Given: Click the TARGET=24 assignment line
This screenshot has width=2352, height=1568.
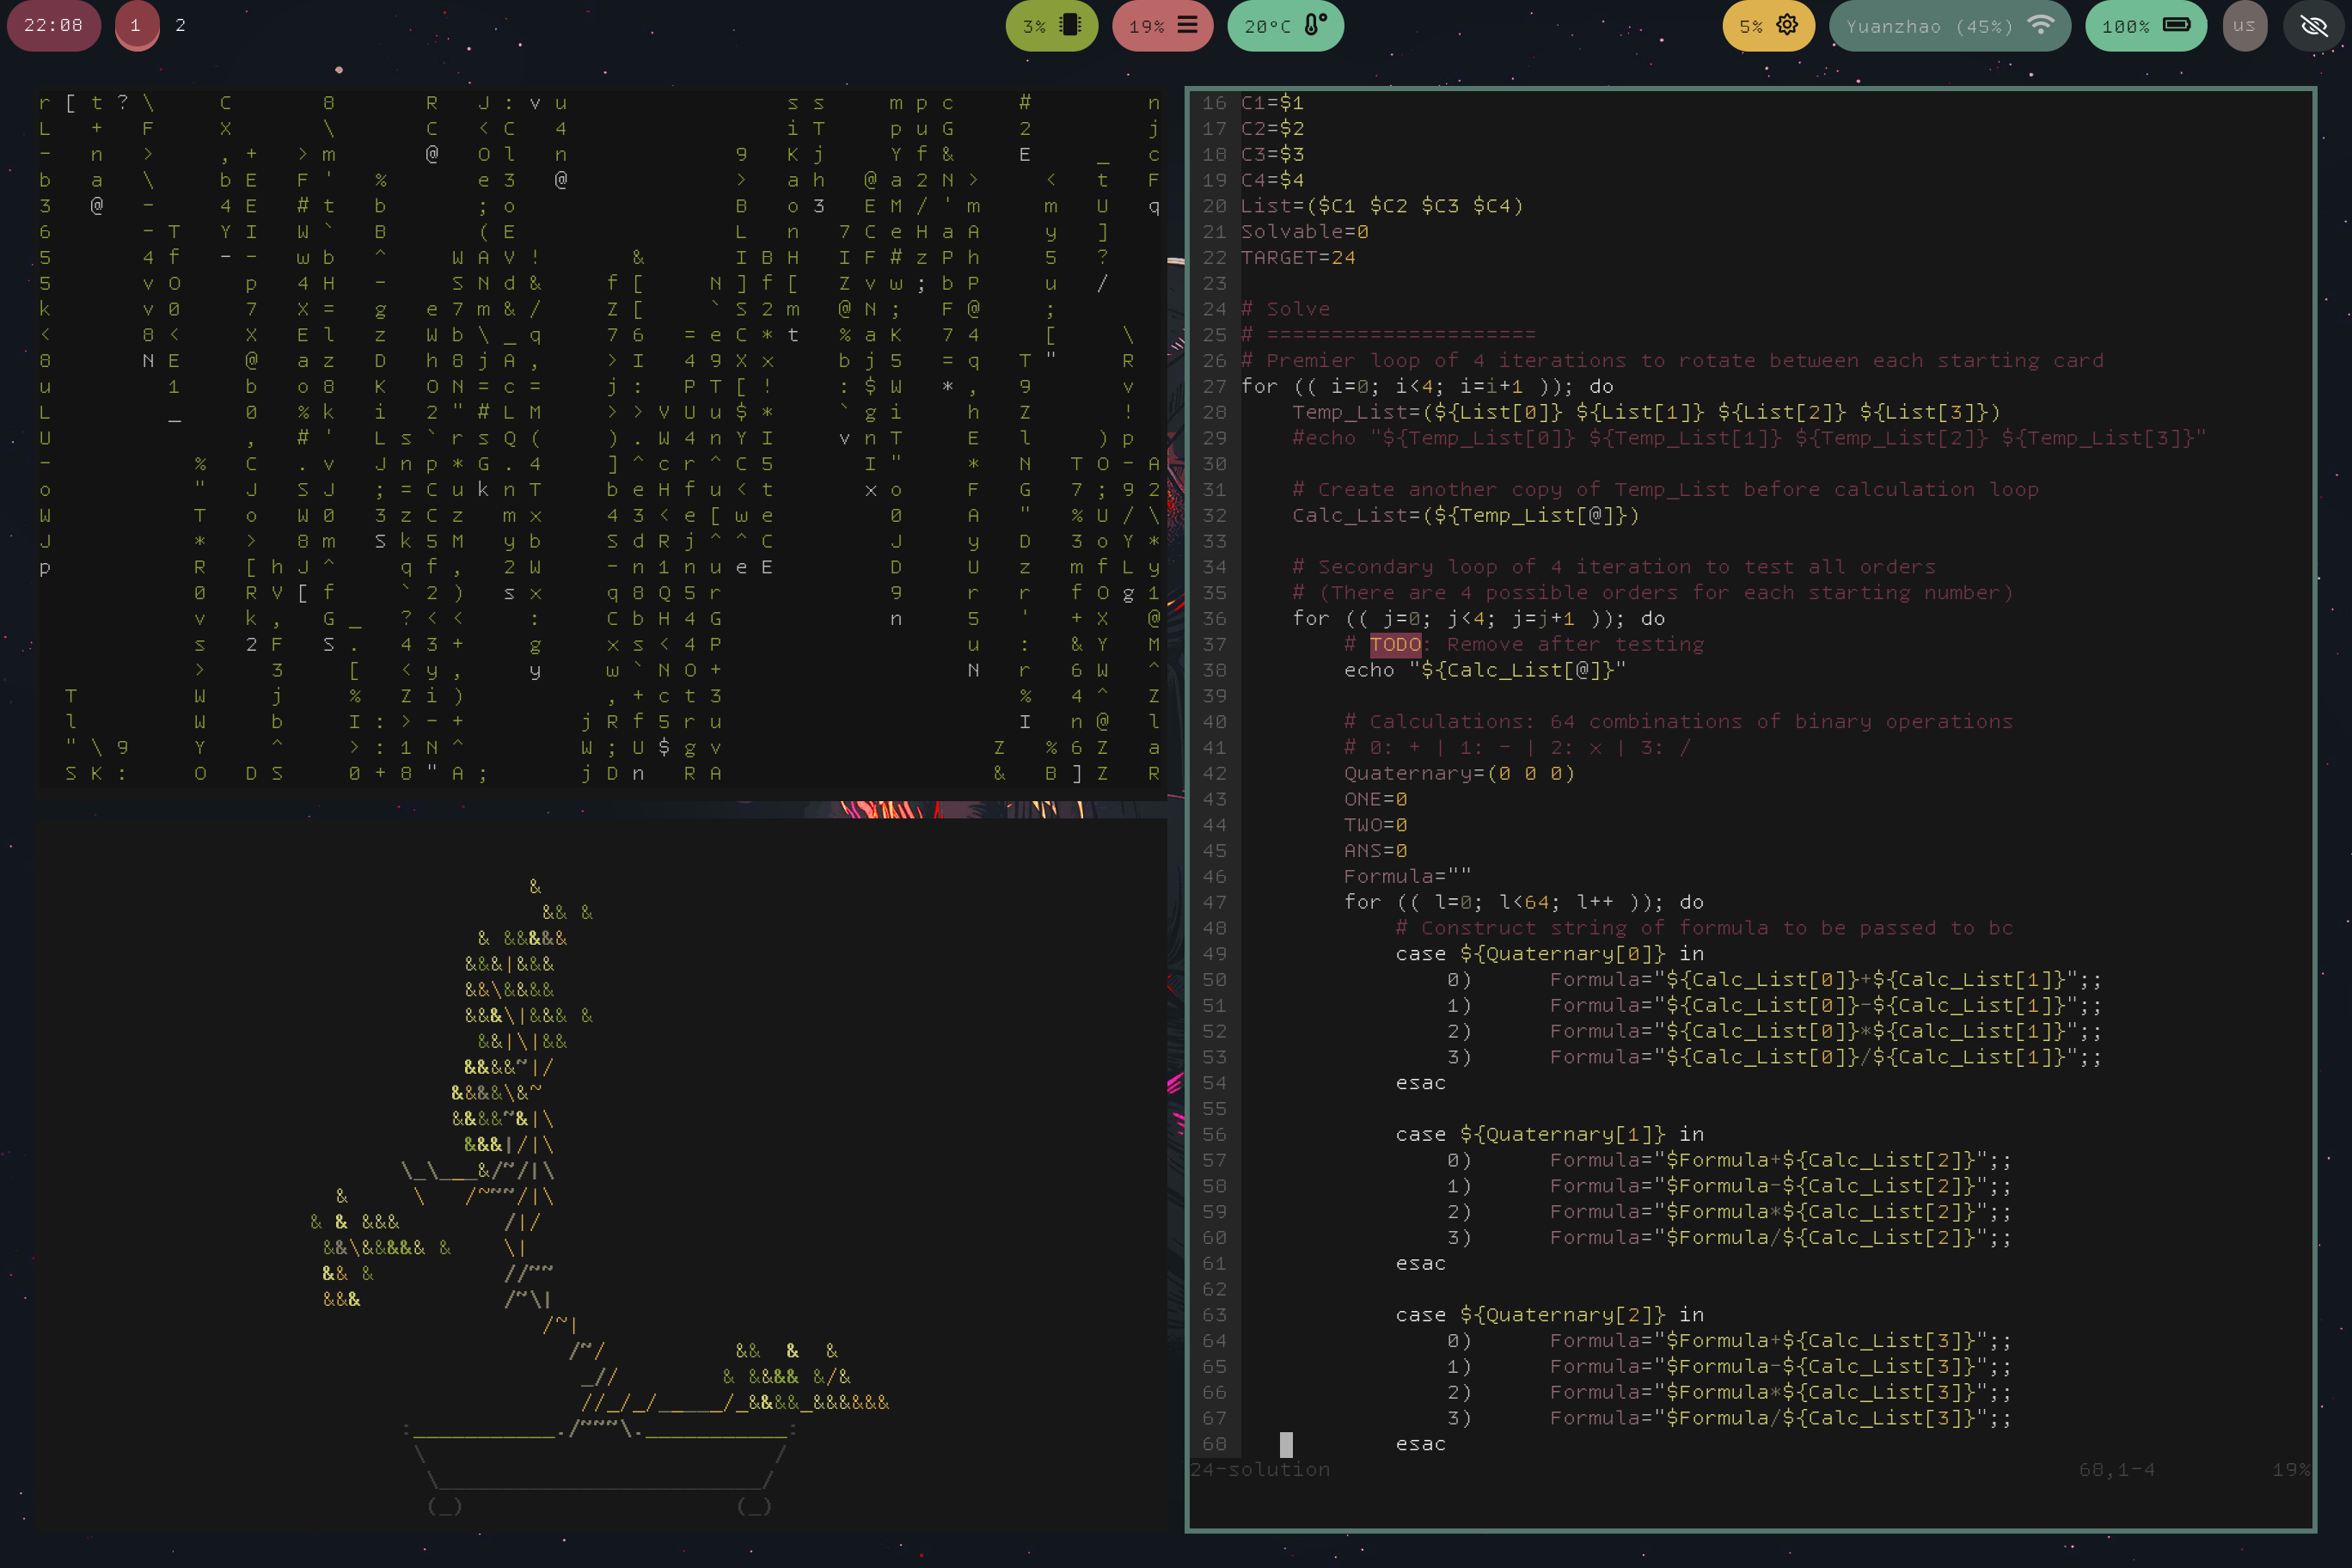Looking at the screenshot, I should pyautogui.click(x=1298, y=257).
